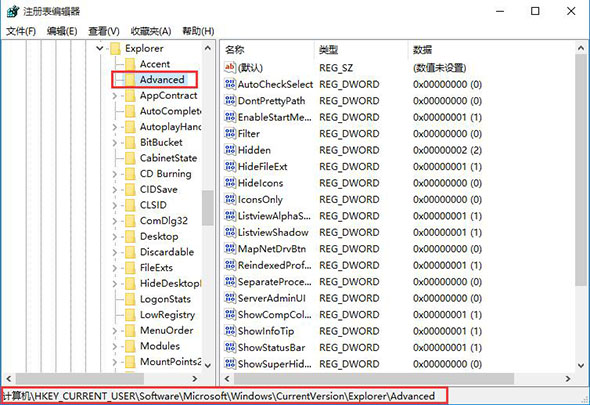Open the 查看(V) menu
This screenshot has width=590, height=405.
[x=104, y=31]
